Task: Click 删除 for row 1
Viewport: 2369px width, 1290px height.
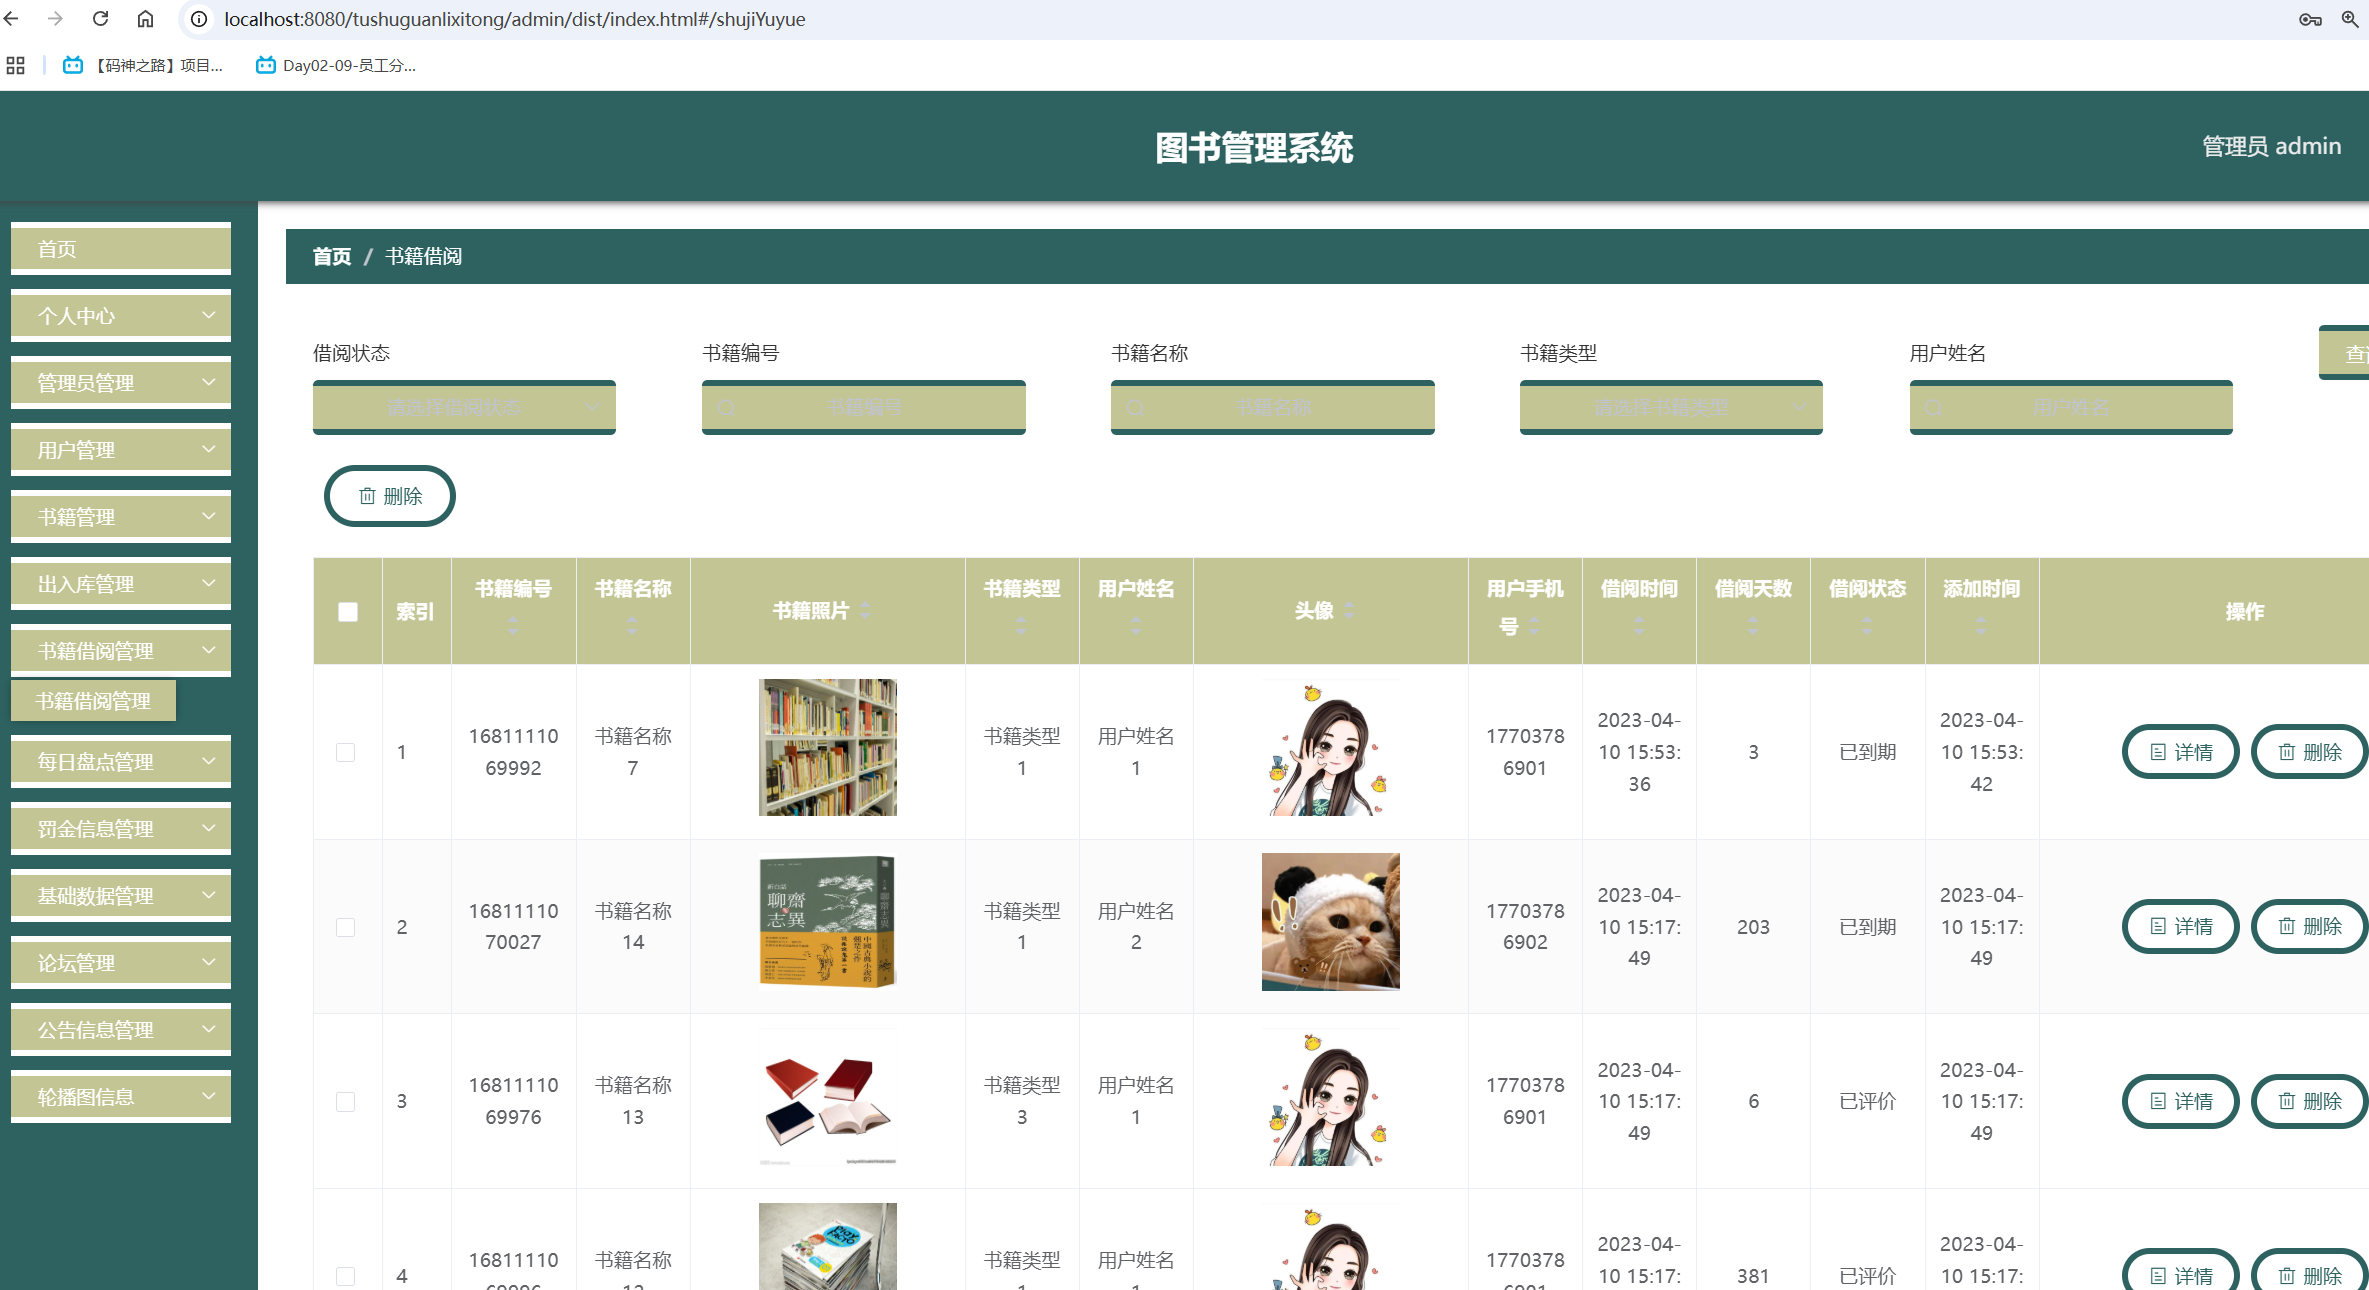Action: 2310,752
